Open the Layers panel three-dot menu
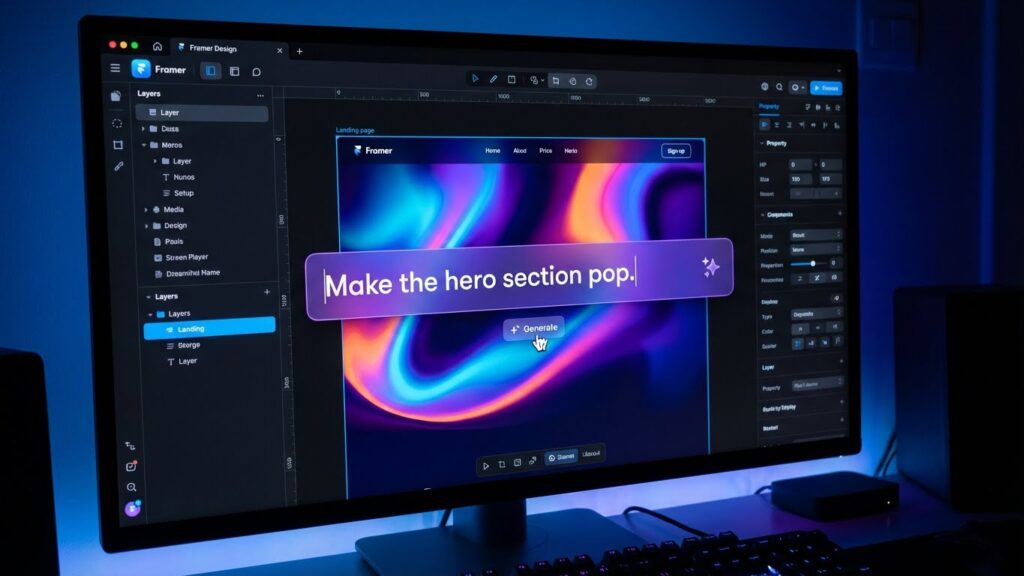This screenshot has width=1024, height=576. click(261, 95)
